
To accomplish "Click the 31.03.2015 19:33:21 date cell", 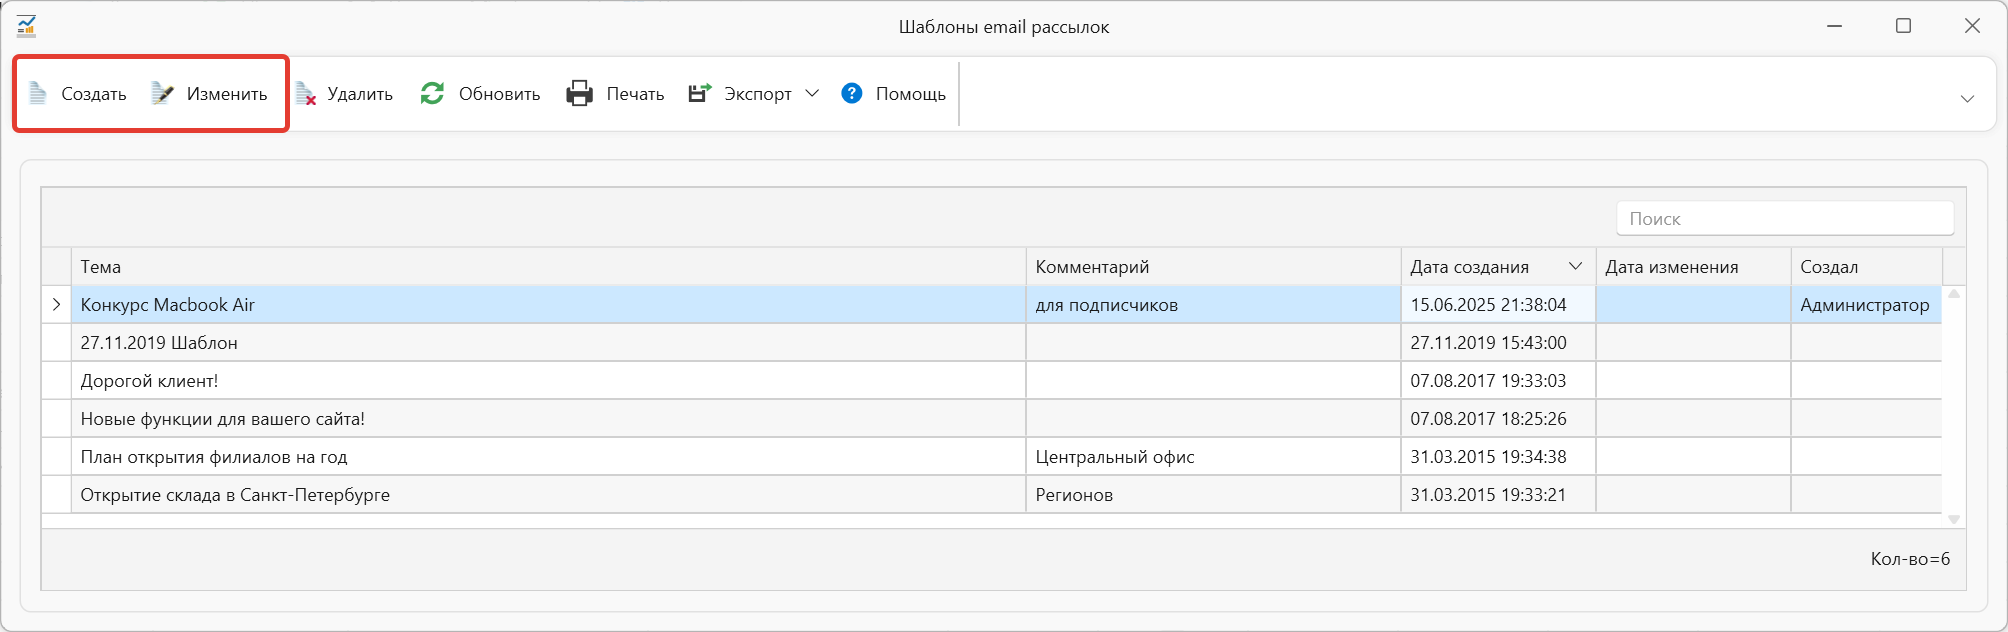I will click(1498, 495).
